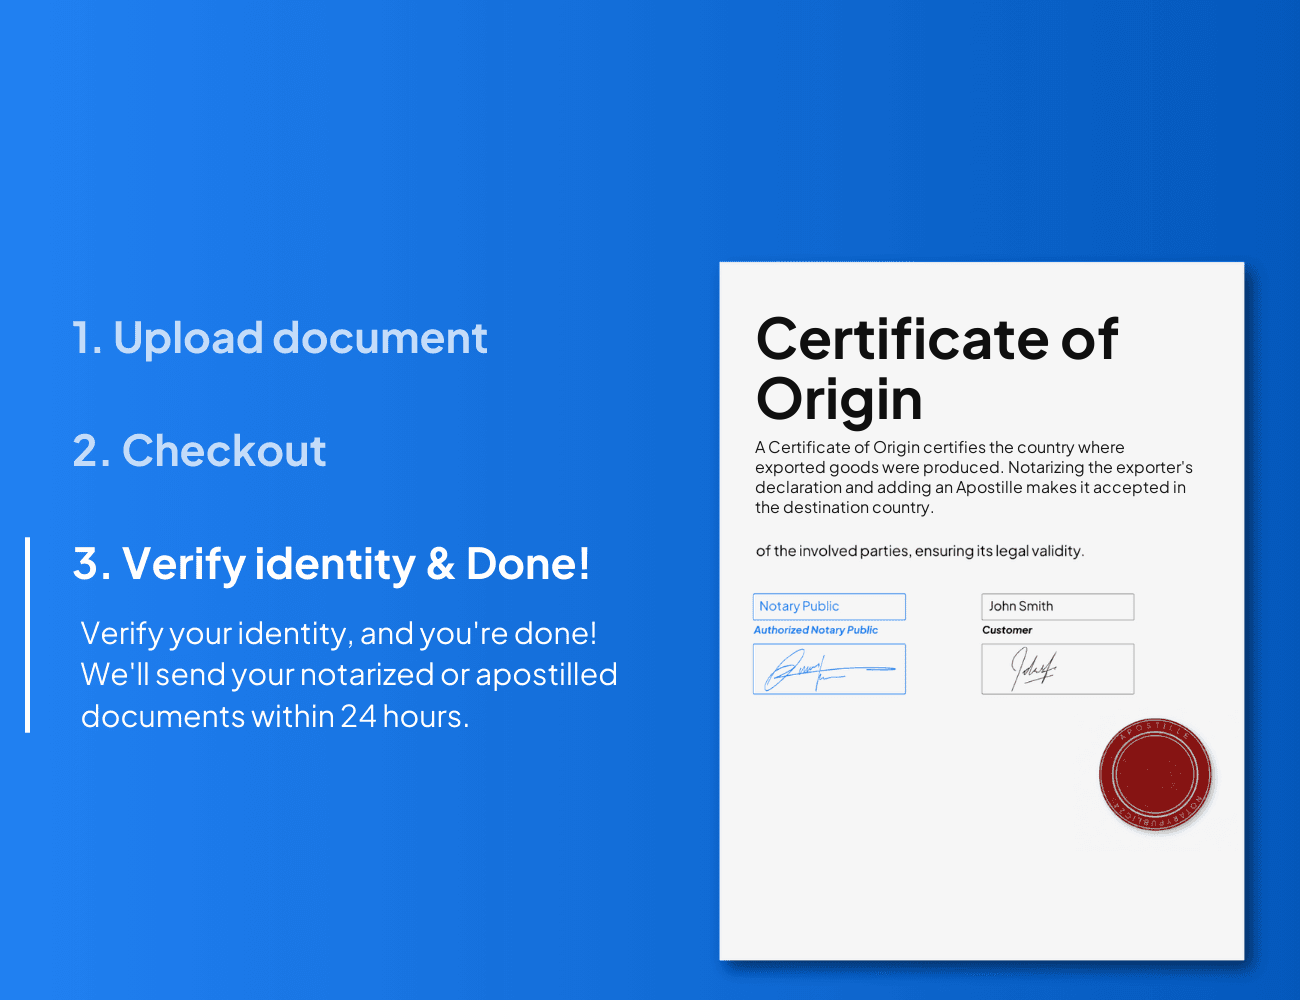
Task: Click the blue notary signature box
Action: point(829,669)
